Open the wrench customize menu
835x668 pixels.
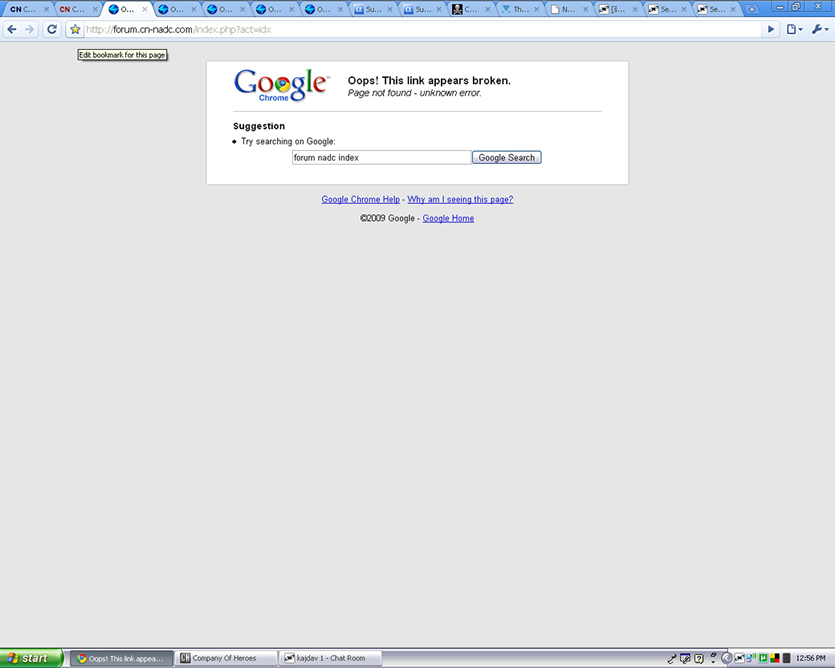pos(820,29)
